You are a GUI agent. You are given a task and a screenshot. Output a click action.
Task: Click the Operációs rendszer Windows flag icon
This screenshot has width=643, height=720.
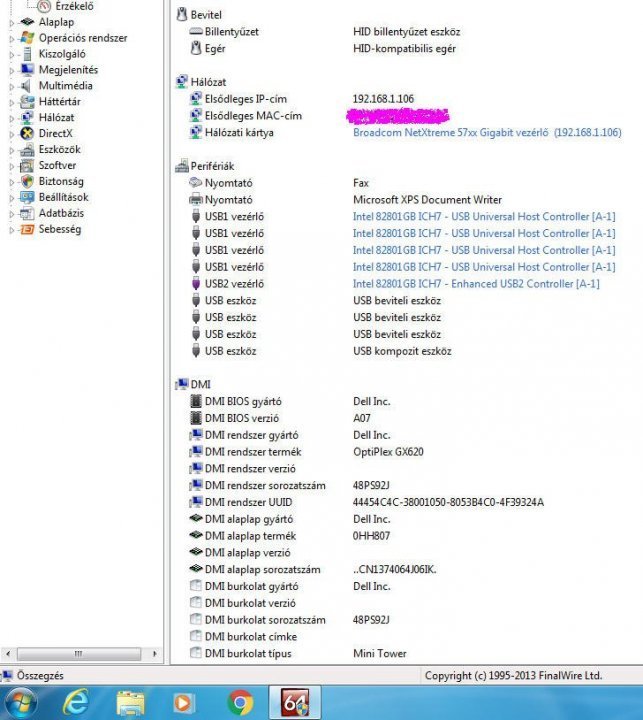[x=28, y=38]
